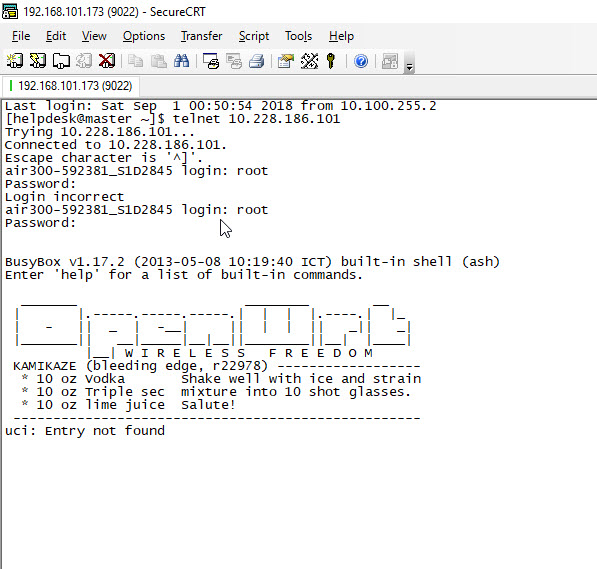597x569 pixels.
Task: Click the terminal line 'uci: Entry not found'
Action: [x=85, y=431]
